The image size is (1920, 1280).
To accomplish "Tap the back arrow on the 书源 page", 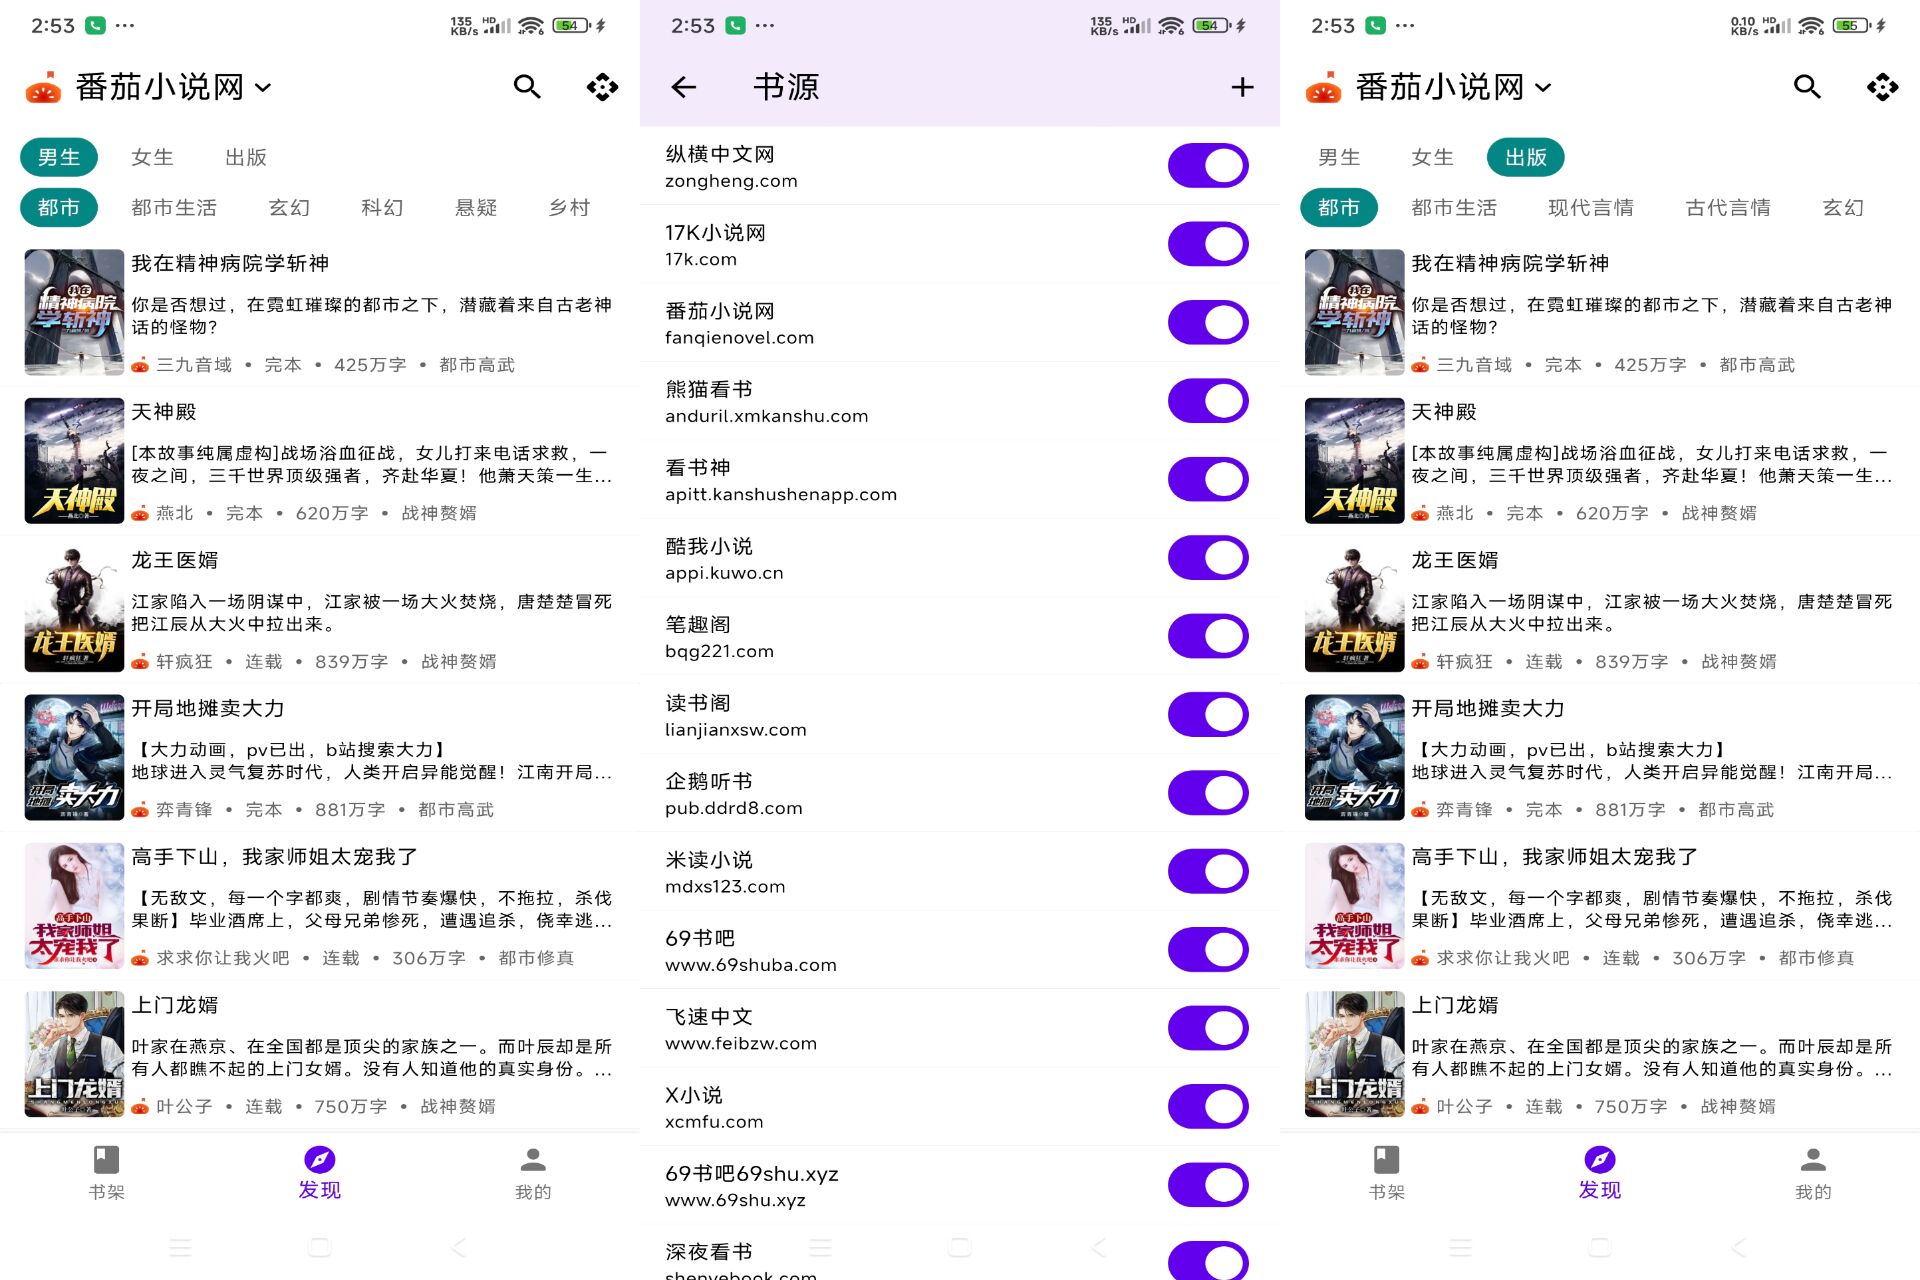I will tap(683, 87).
